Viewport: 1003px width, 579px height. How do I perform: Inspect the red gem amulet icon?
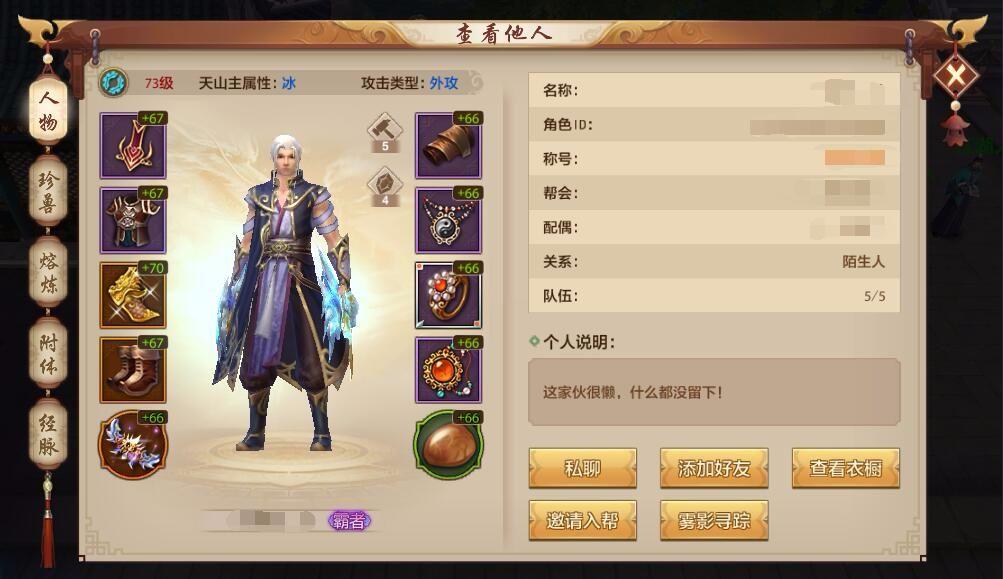[x=448, y=370]
